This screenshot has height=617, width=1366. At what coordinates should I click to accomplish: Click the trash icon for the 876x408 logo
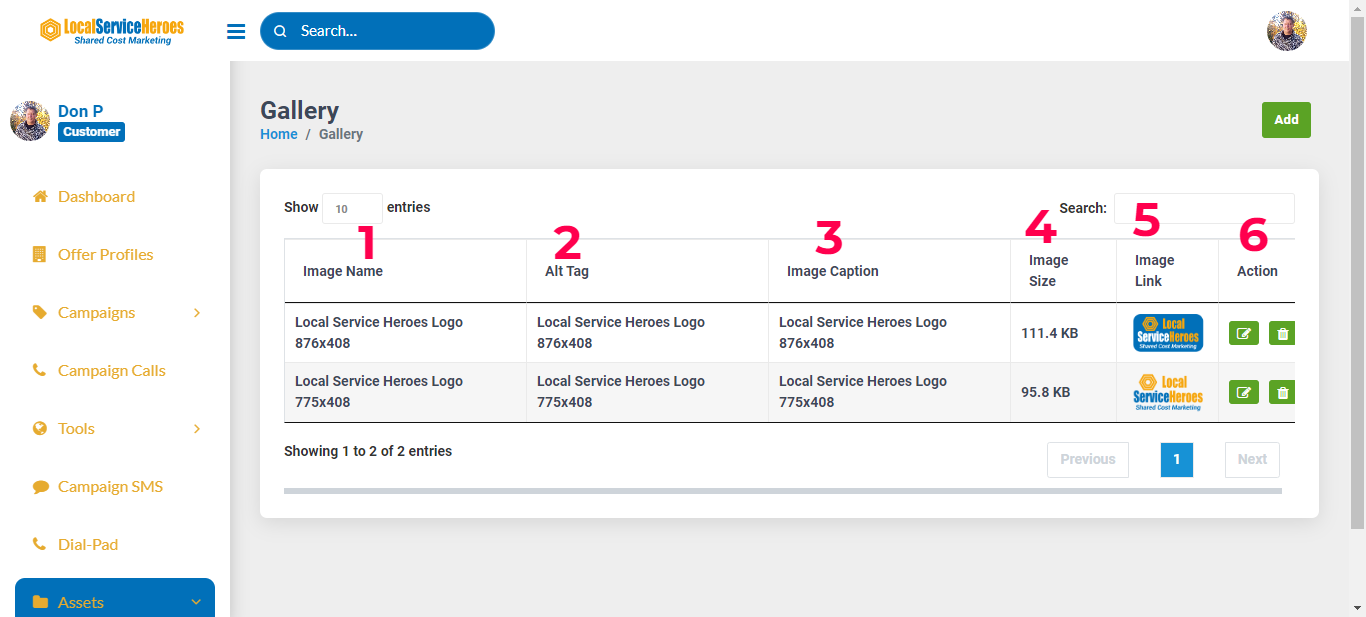click(1283, 333)
